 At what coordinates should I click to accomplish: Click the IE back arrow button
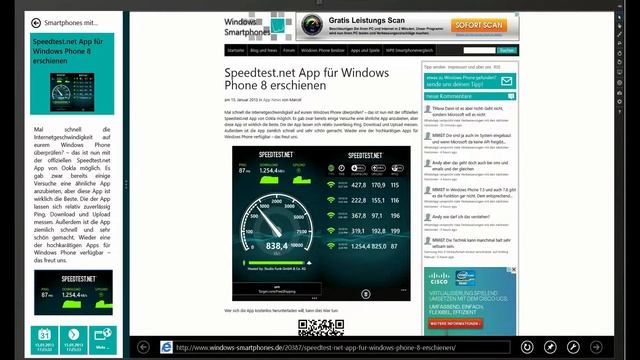point(143,347)
